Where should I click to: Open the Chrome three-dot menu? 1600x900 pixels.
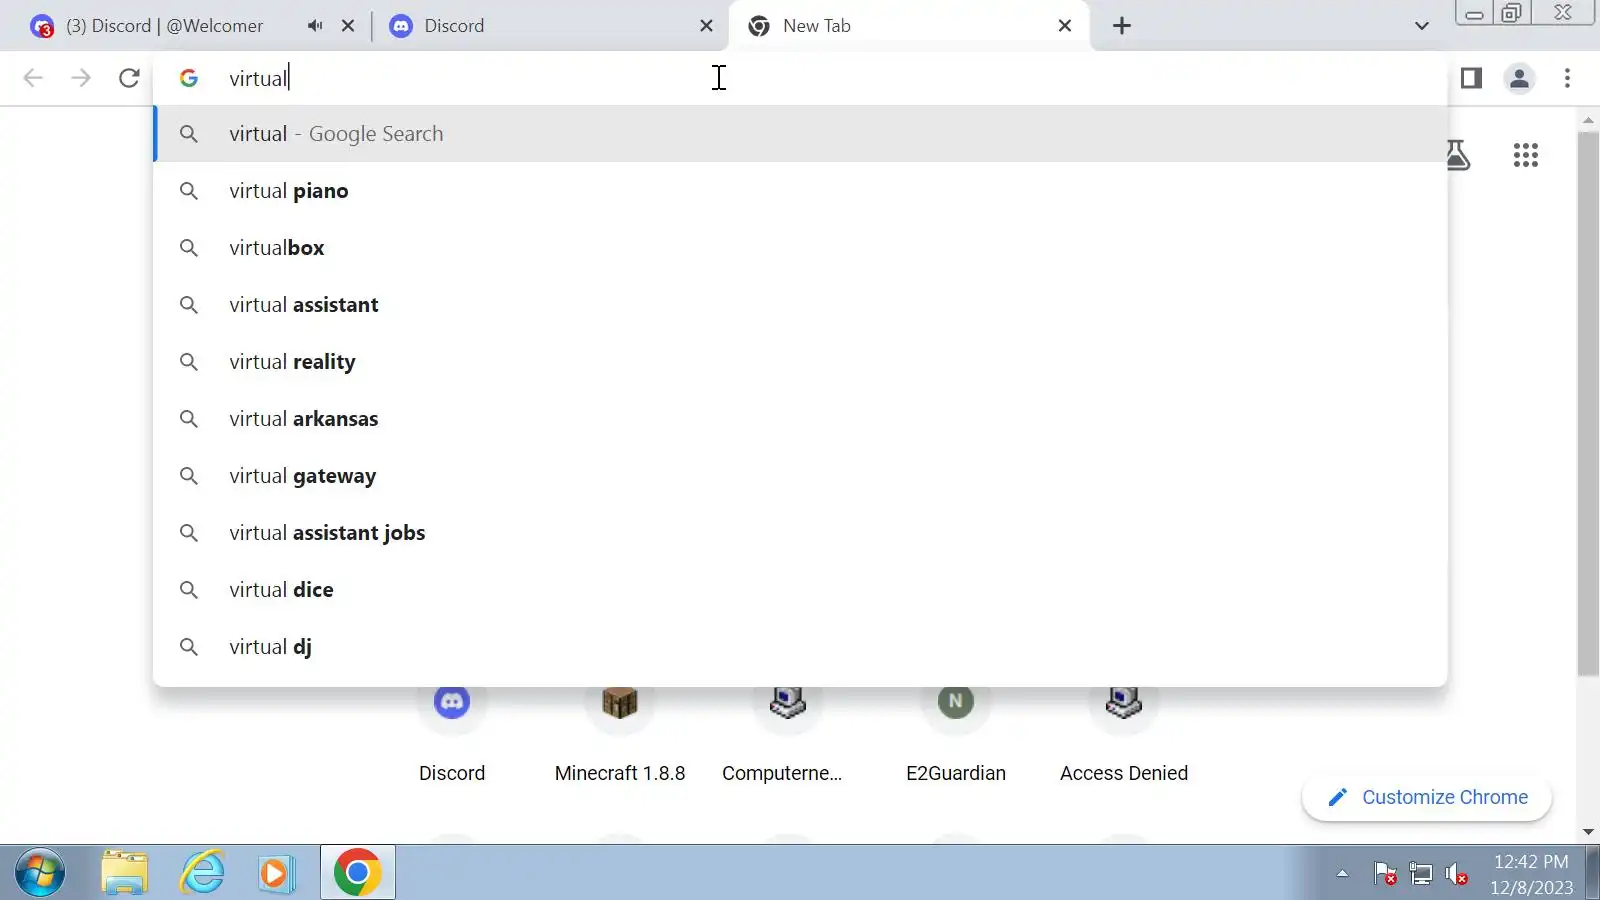(x=1567, y=78)
